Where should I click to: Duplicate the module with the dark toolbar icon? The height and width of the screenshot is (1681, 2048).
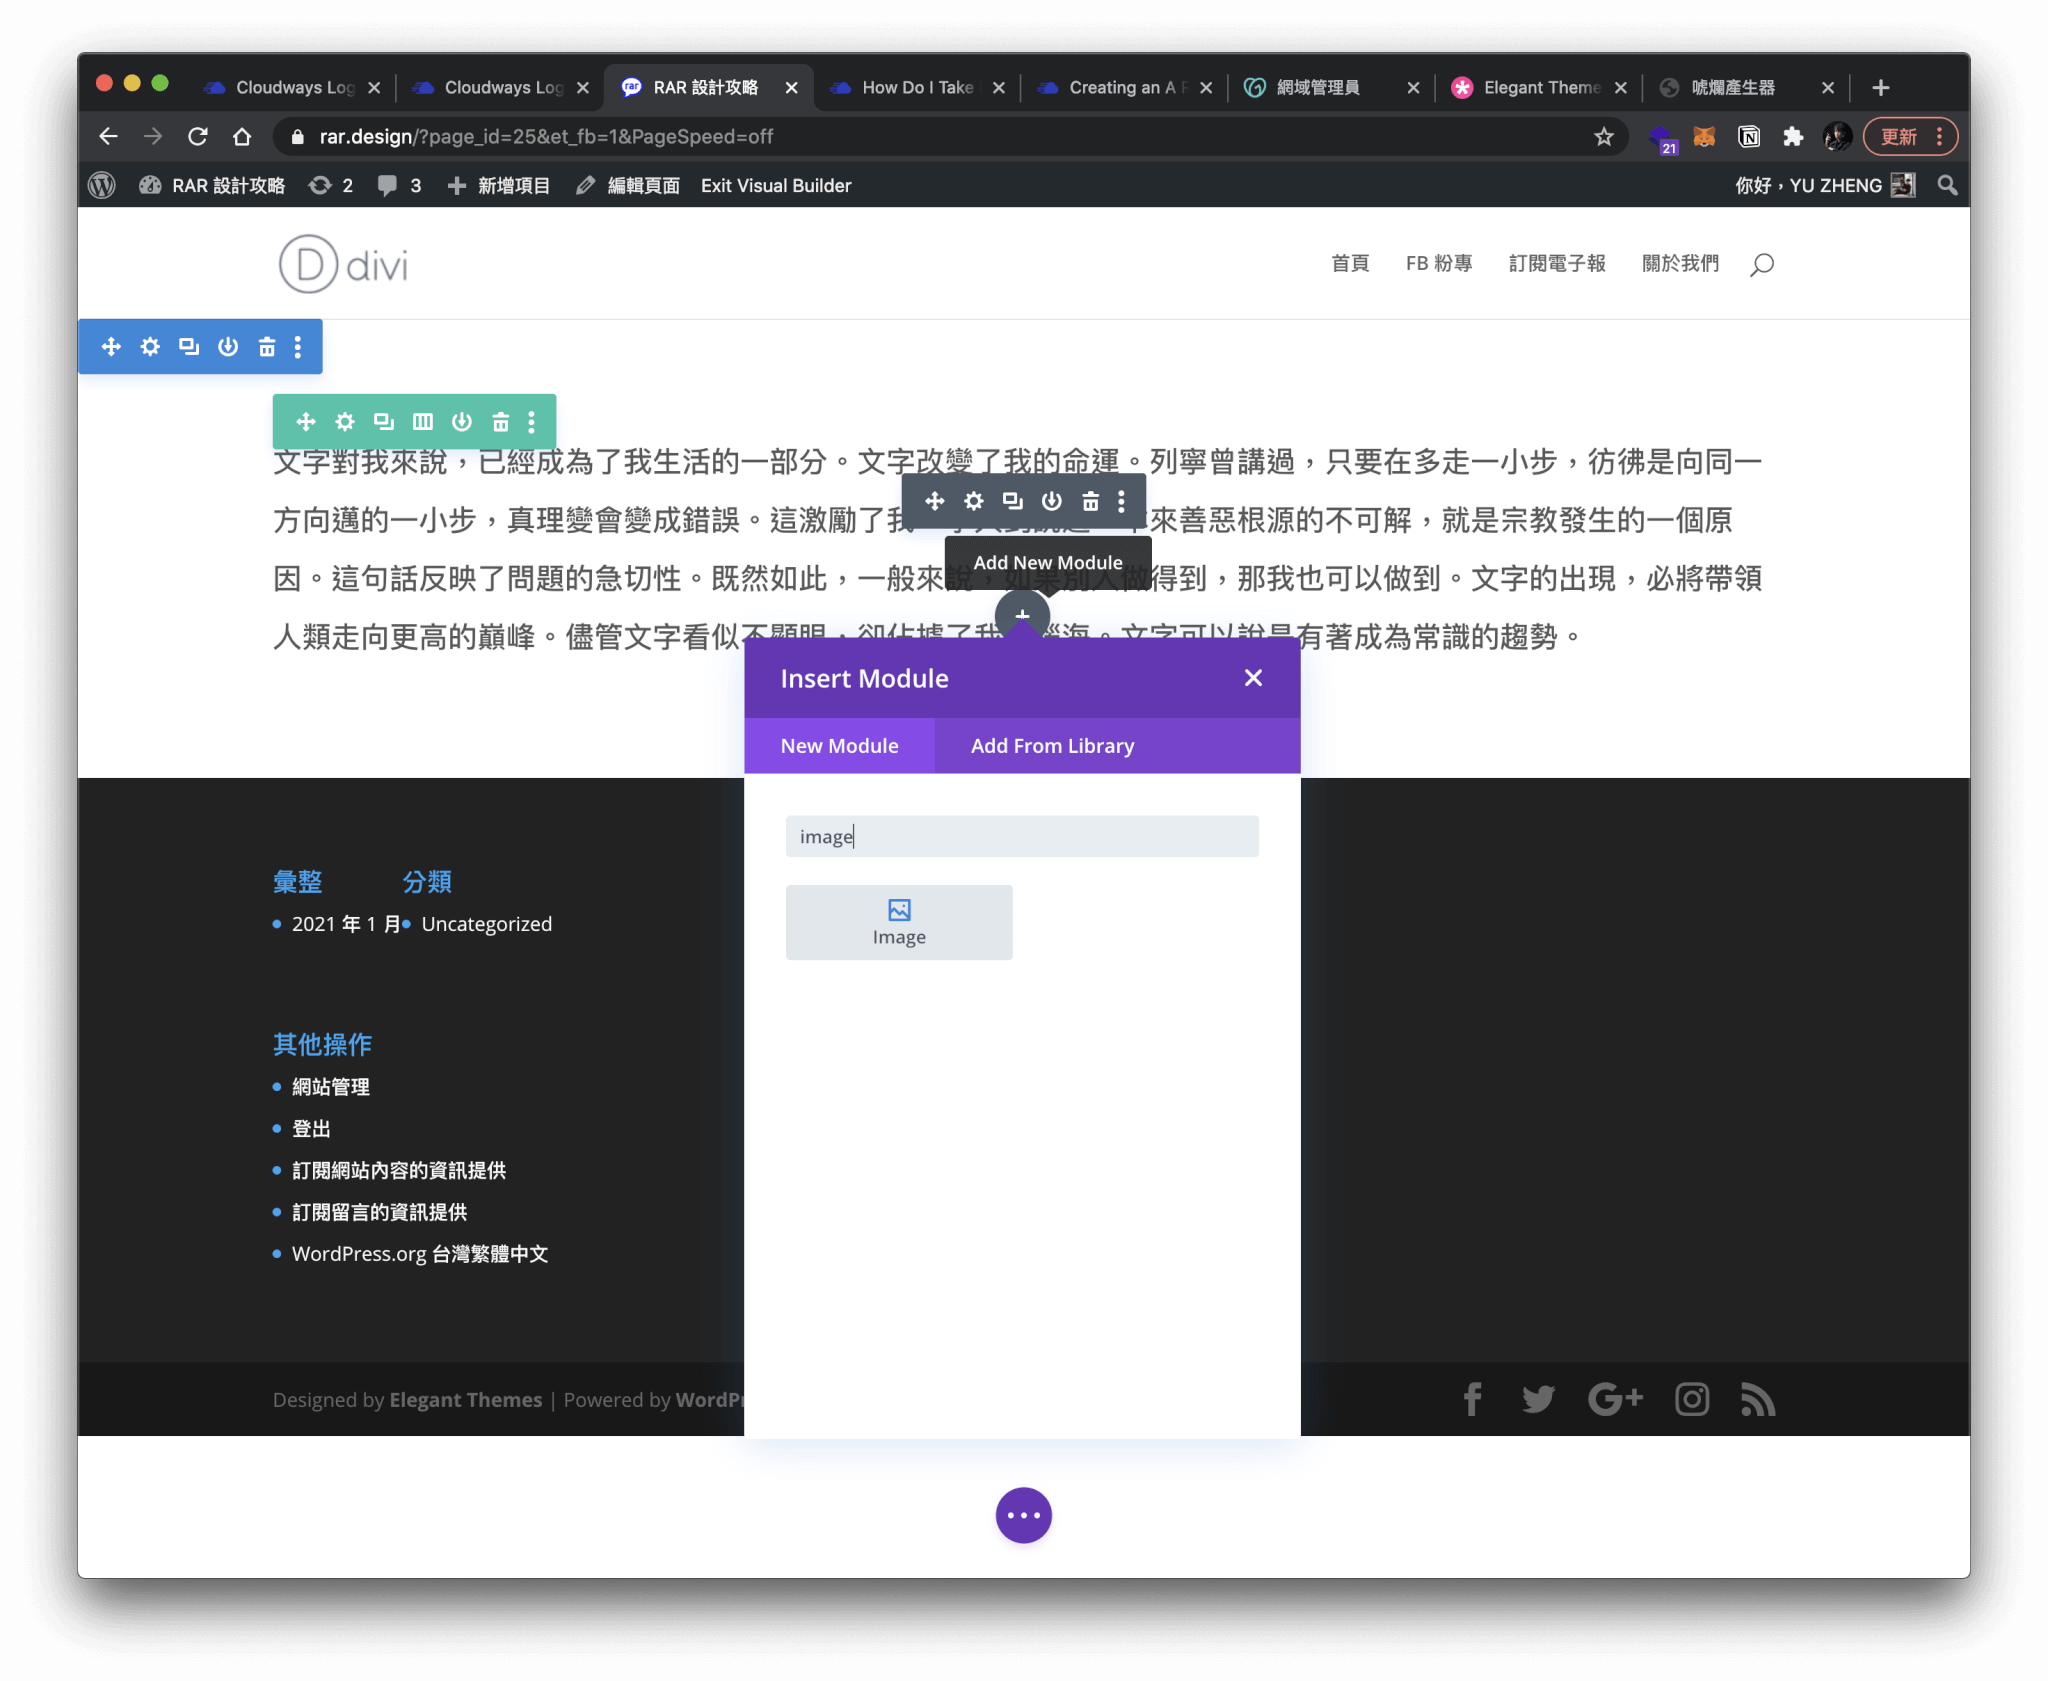point(1012,500)
